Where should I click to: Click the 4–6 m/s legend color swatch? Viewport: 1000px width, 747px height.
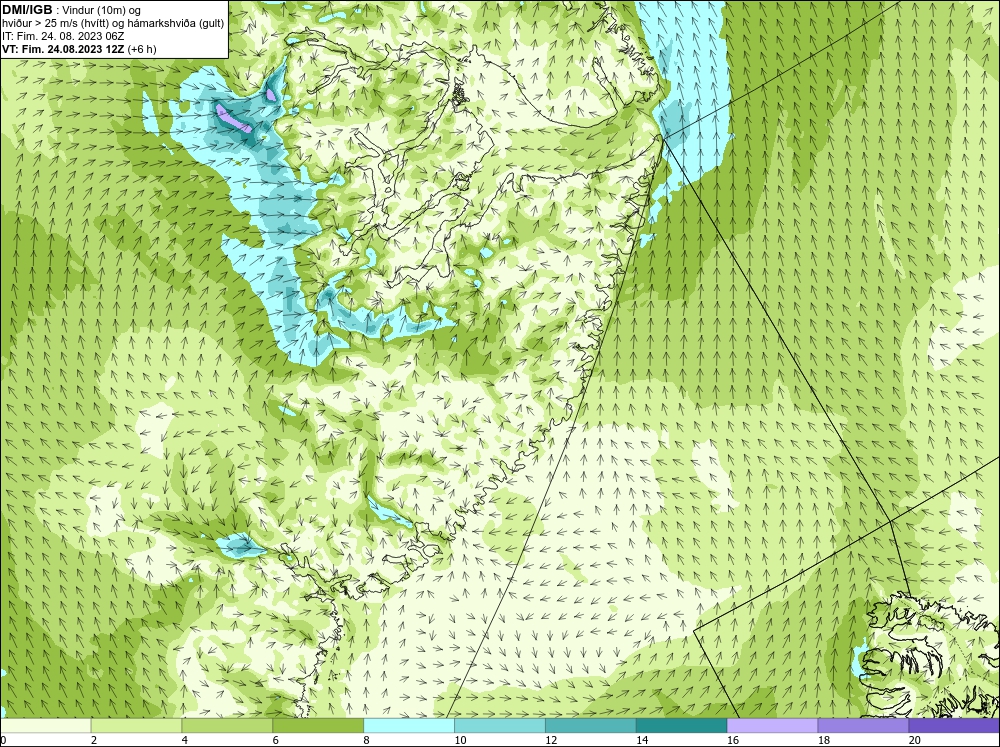coord(227,726)
